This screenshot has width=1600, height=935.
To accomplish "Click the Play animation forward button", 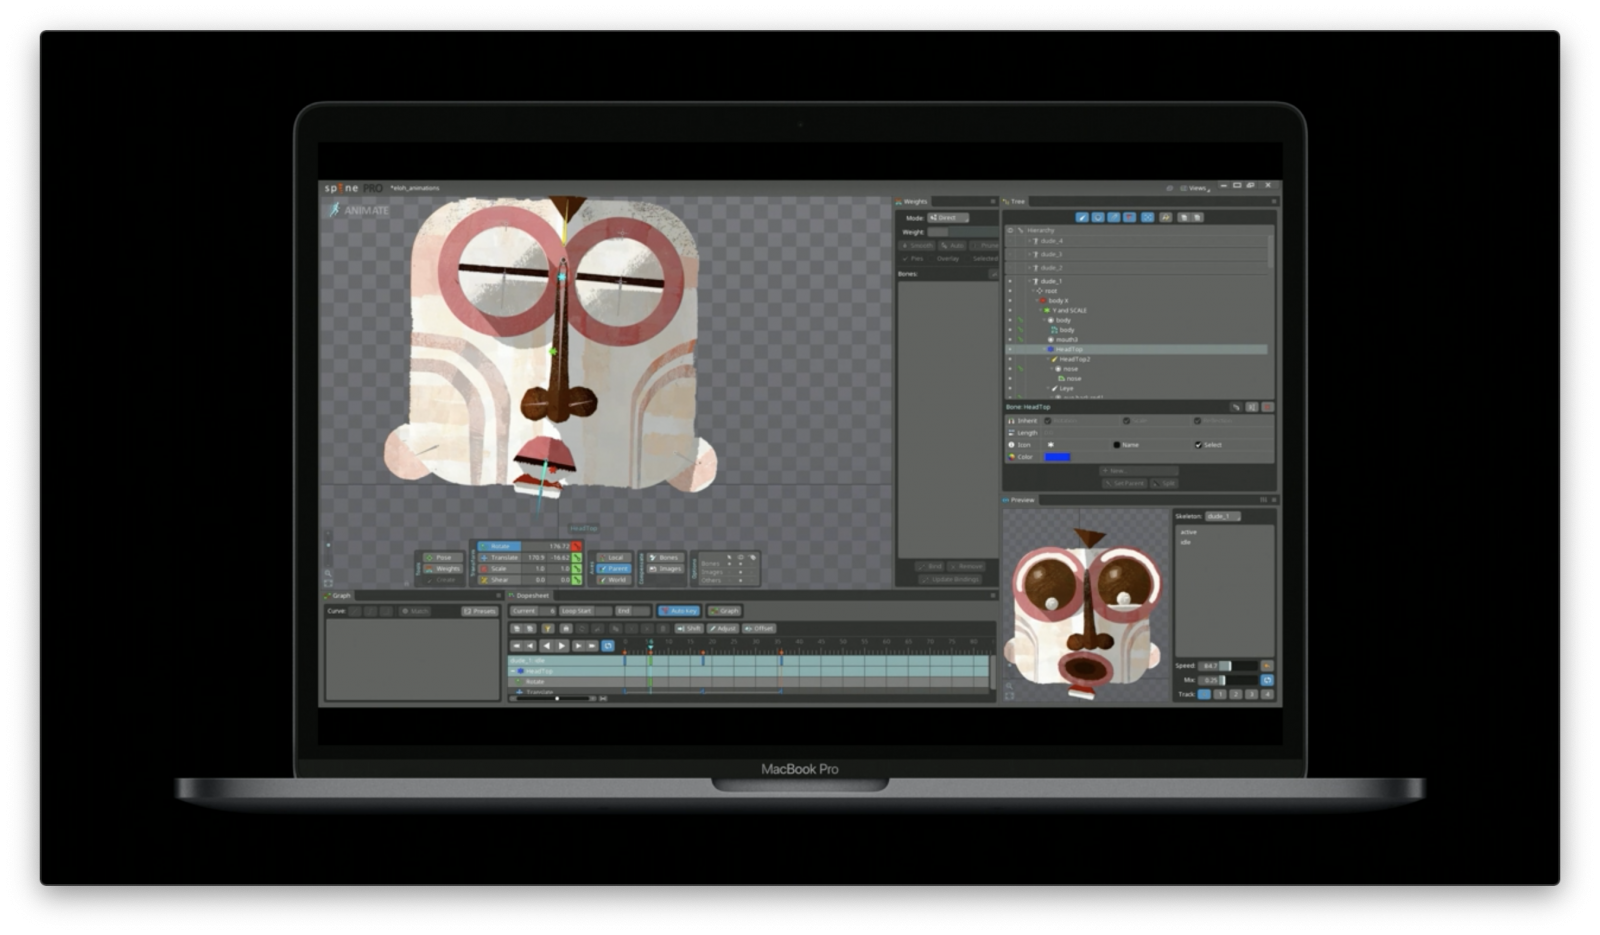I will click(562, 646).
